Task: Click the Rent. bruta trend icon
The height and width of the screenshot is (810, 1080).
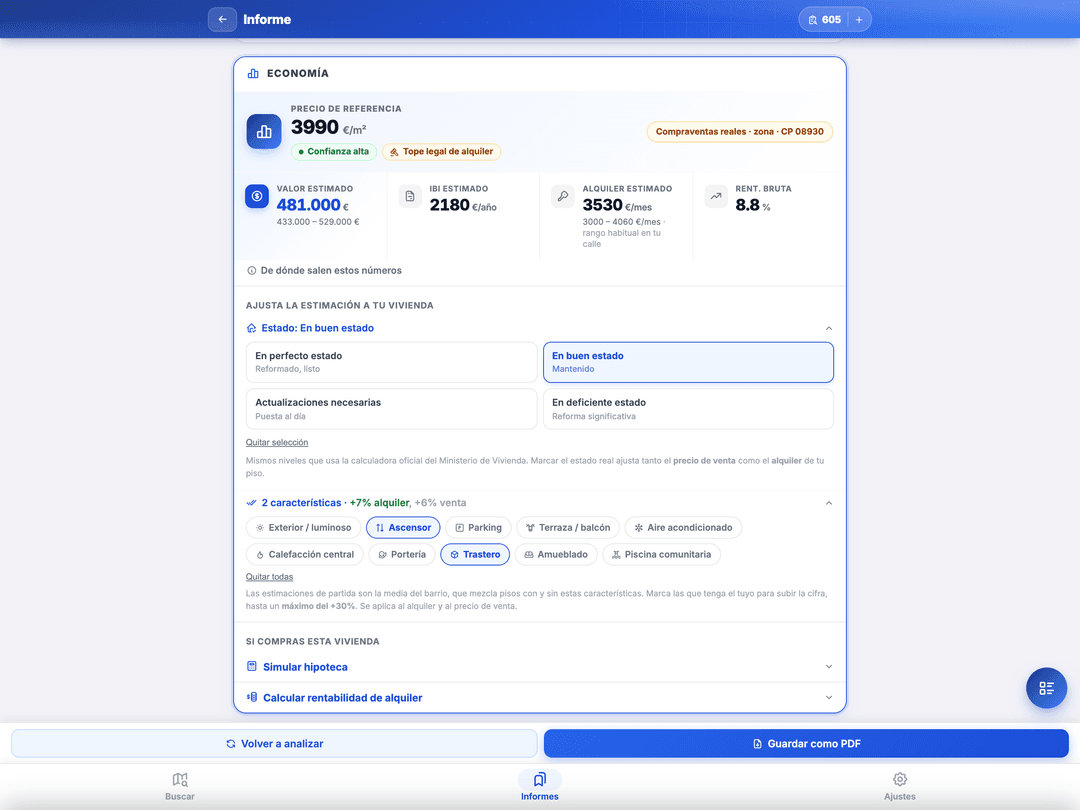Action: [716, 196]
